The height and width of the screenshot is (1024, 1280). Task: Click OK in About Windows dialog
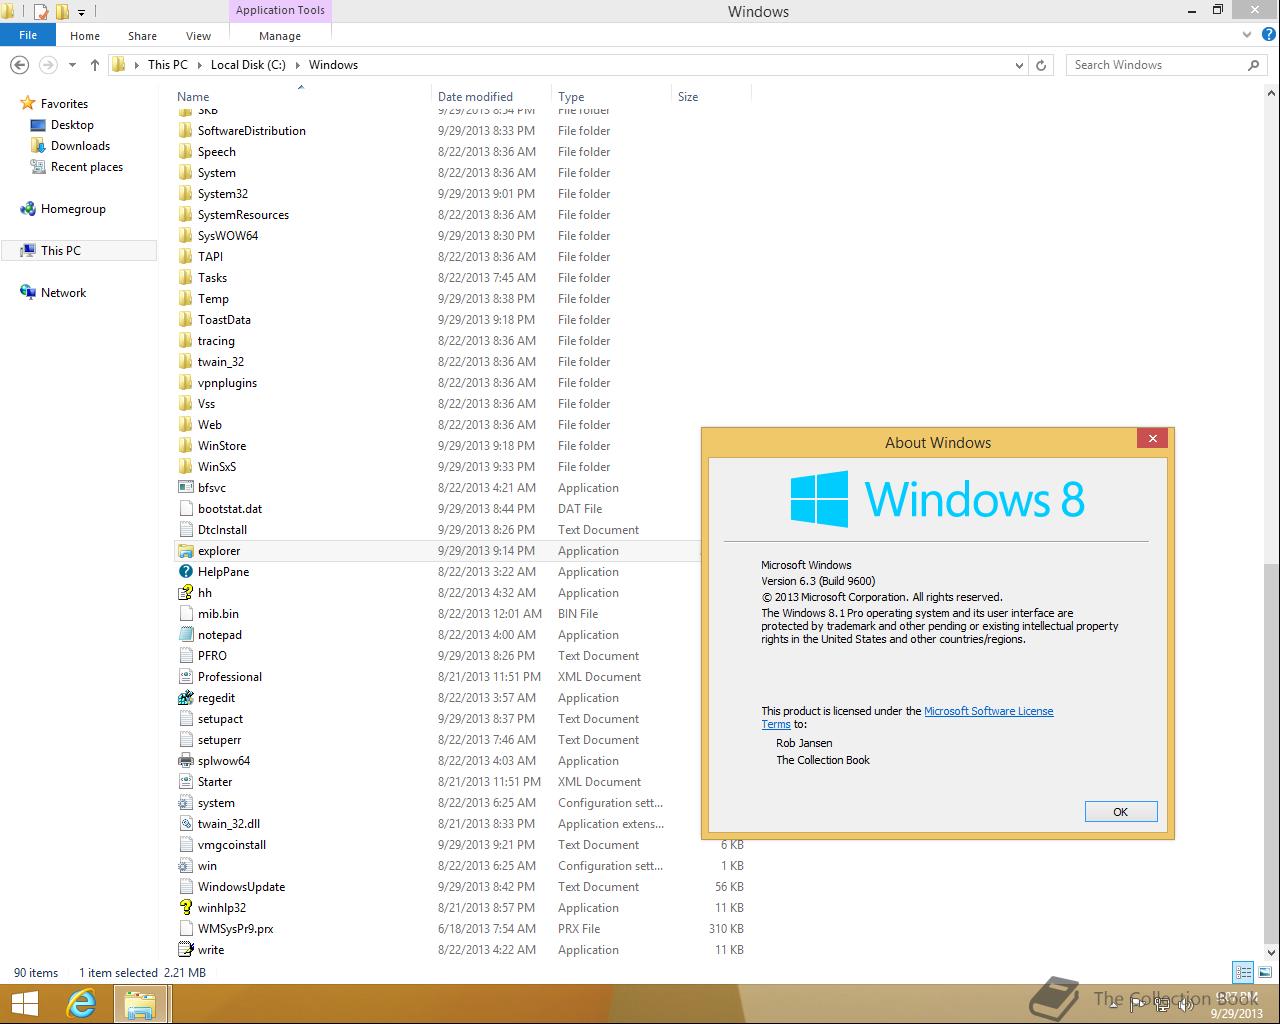(x=1121, y=812)
